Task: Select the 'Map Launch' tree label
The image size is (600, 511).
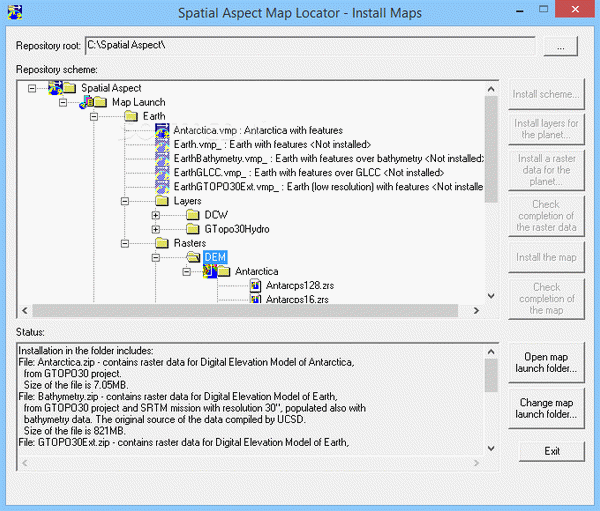Action: [139, 102]
